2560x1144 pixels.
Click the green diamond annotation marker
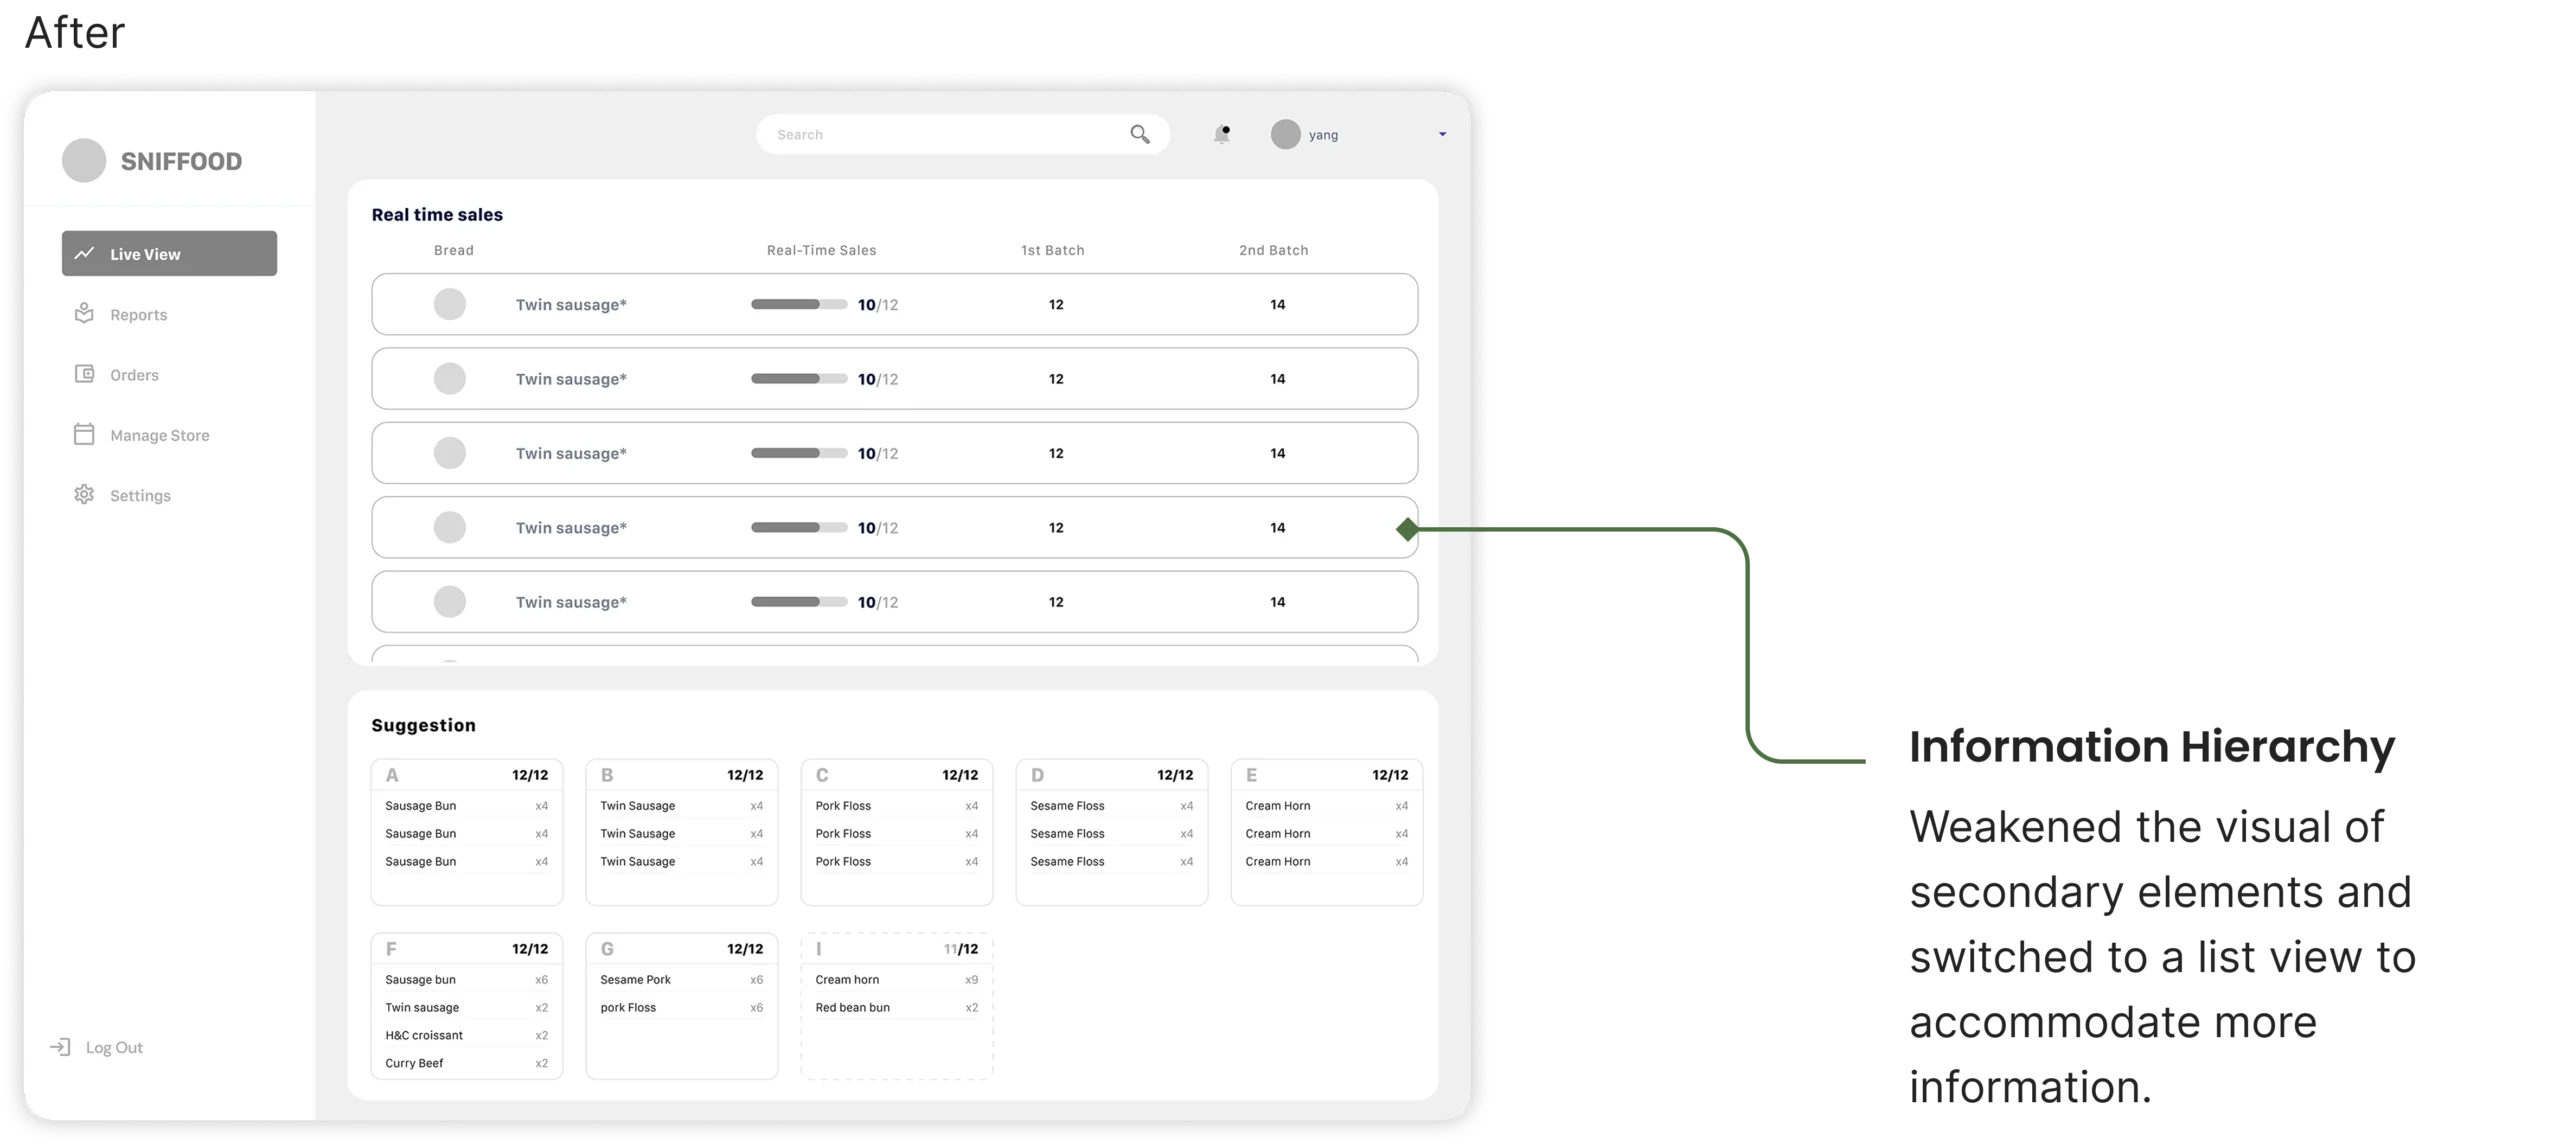point(1407,529)
